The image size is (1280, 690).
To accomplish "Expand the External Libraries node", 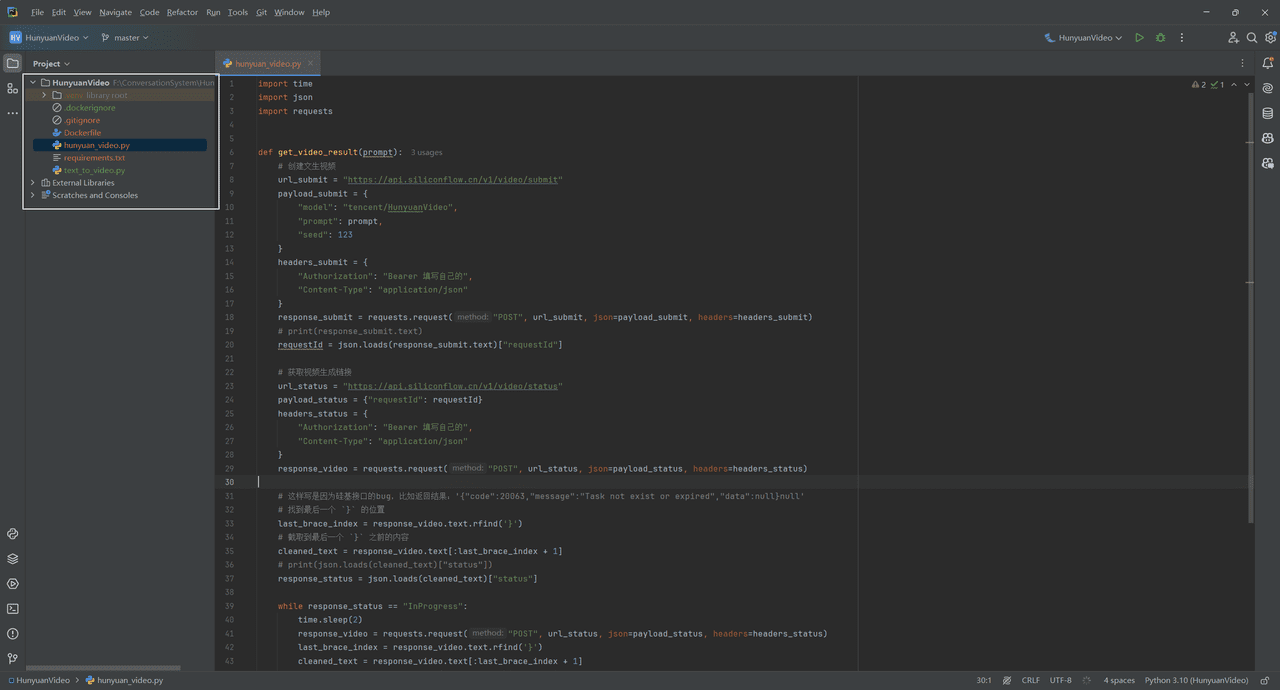I will point(33,183).
